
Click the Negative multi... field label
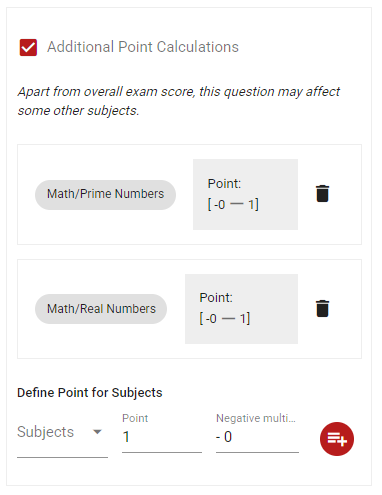(256, 418)
